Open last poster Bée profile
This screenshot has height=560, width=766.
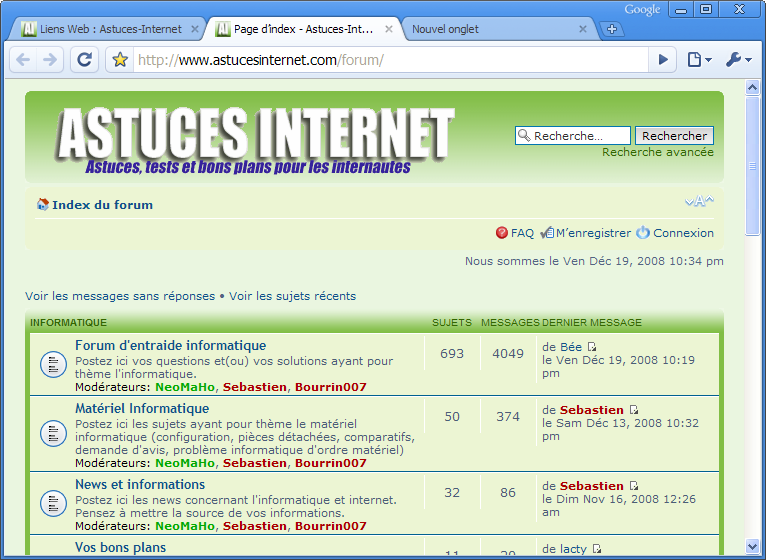pyautogui.click(x=571, y=347)
